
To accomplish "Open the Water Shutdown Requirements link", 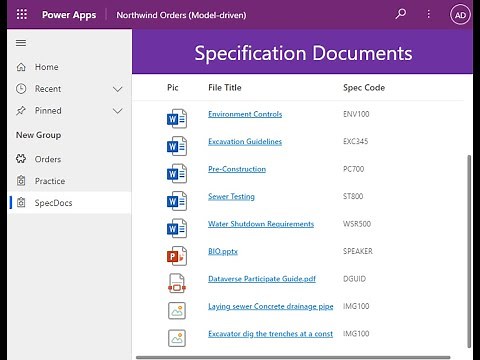I will pyautogui.click(x=261, y=224).
